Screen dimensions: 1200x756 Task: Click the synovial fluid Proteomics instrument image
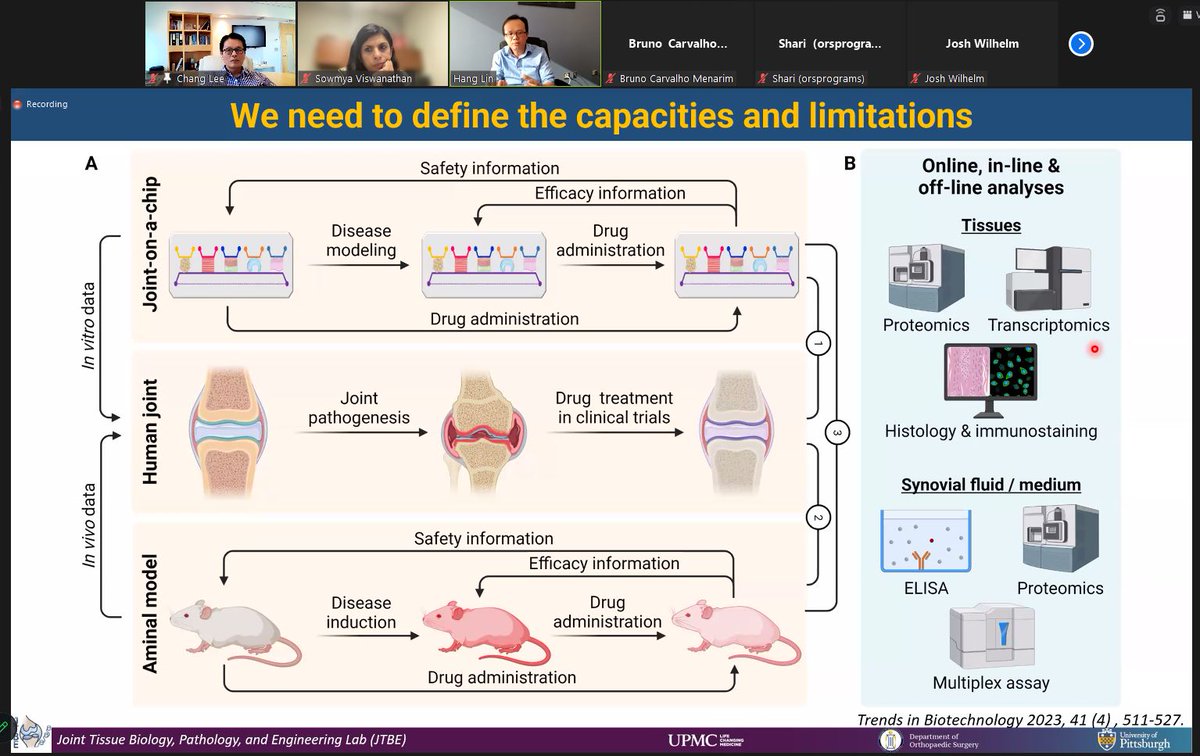tap(1059, 538)
